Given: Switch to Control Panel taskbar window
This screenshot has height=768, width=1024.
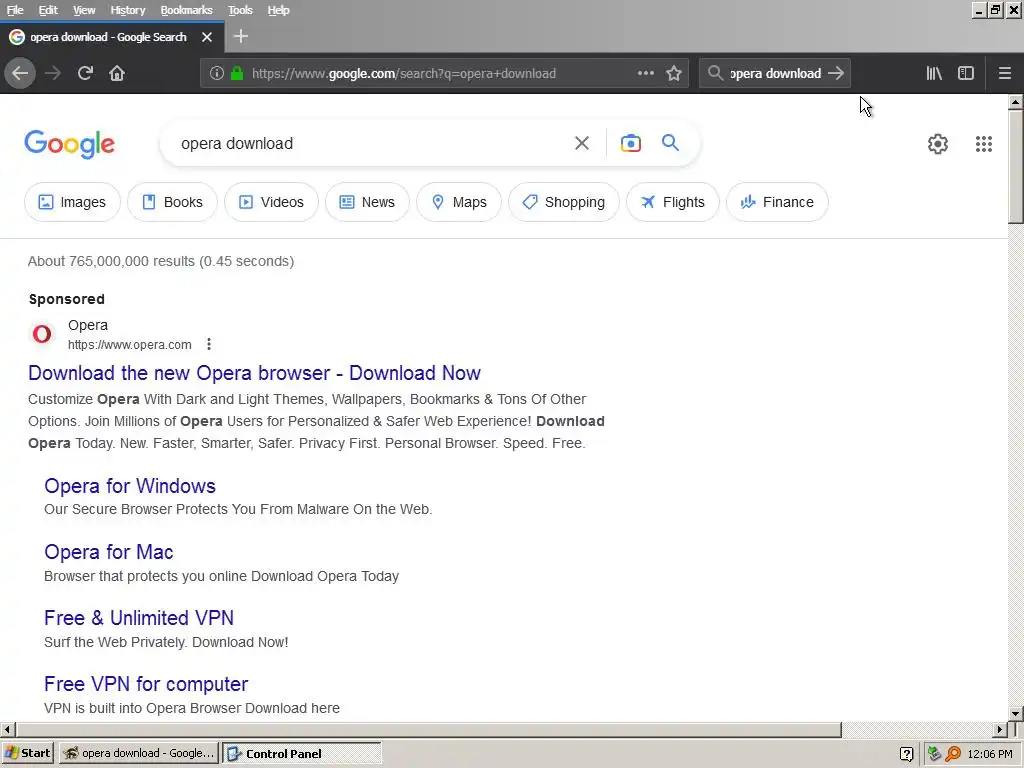Looking at the screenshot, I should pos(302,753).
